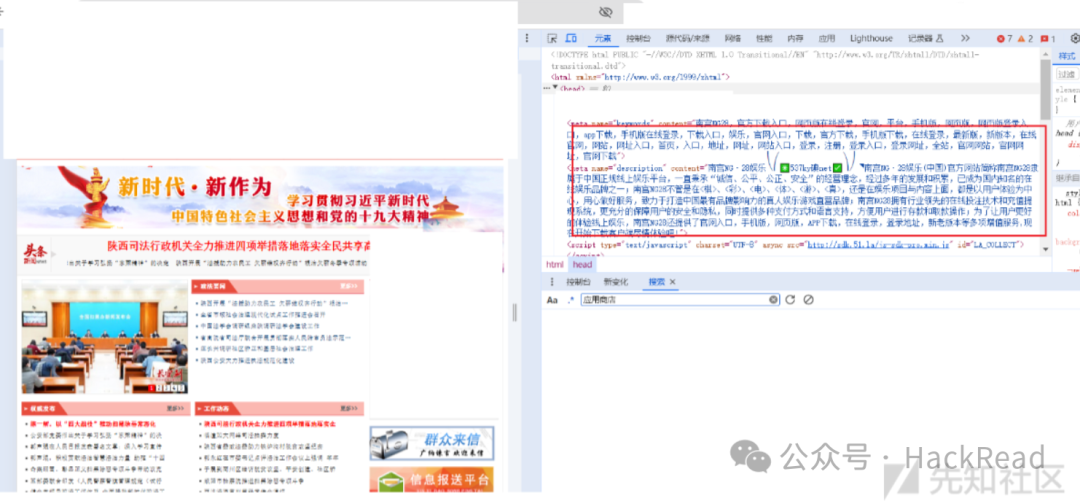Open the 信息报送平台 banner

[x=431, y=480]
